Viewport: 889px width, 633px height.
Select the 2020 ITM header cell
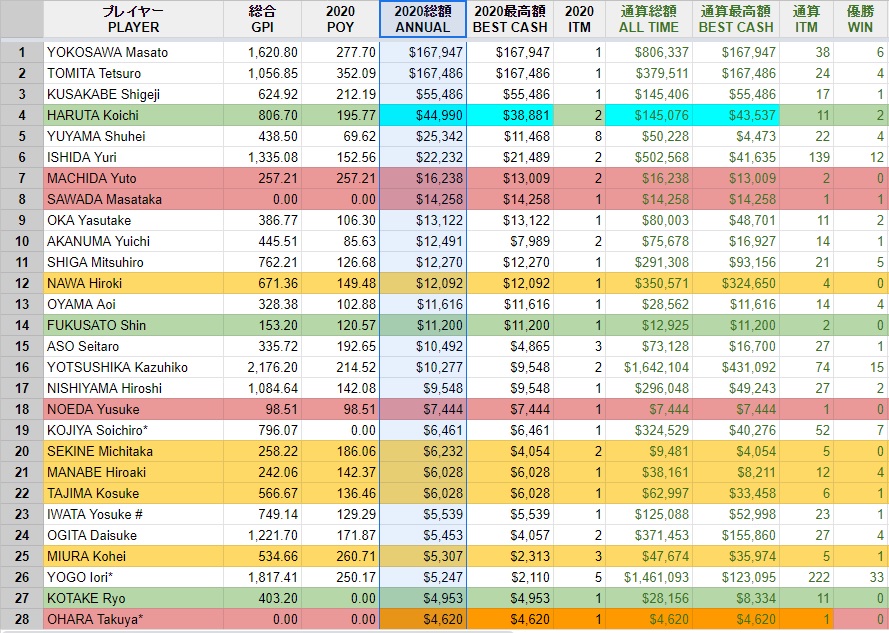click(x=579, y=19)
